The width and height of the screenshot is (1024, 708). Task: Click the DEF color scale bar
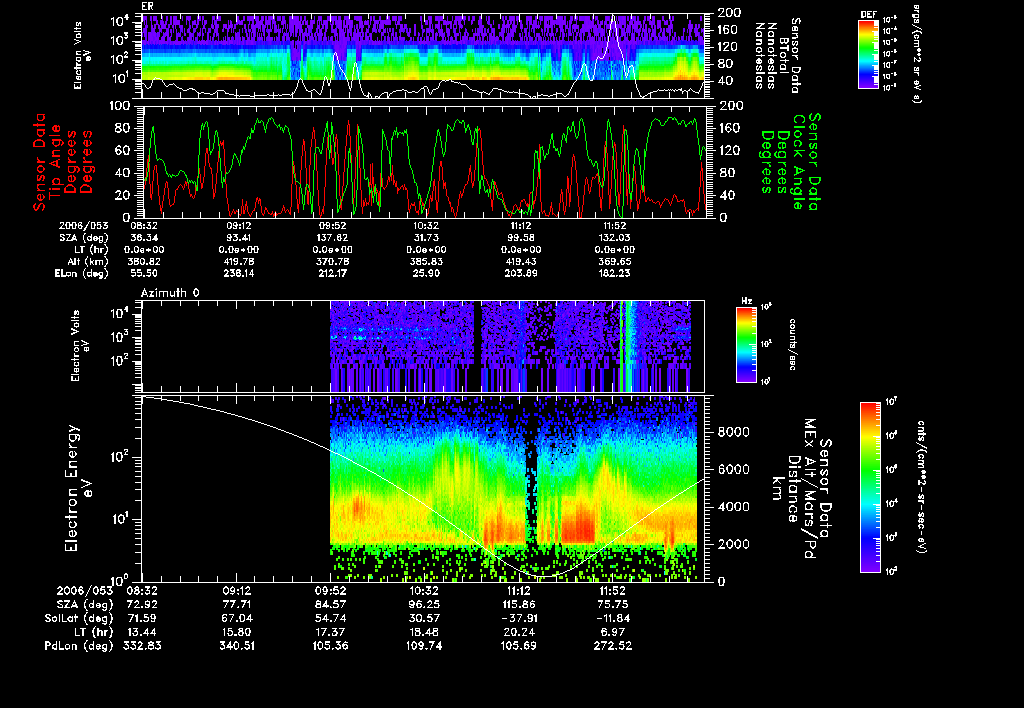pos(868,54)
